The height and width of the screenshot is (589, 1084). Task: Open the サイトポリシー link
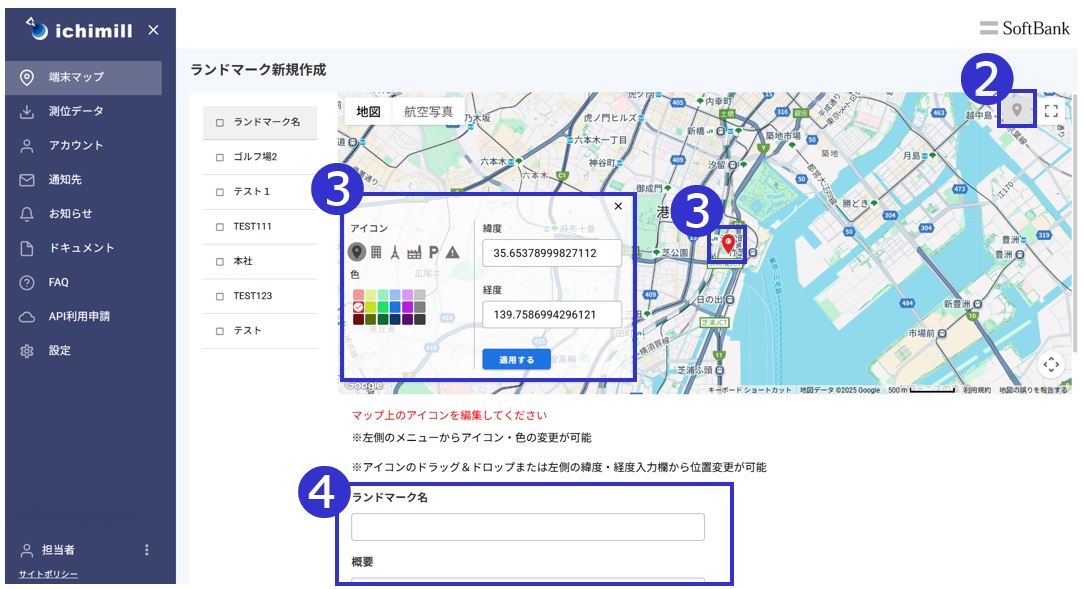click(x=48, y=574)
